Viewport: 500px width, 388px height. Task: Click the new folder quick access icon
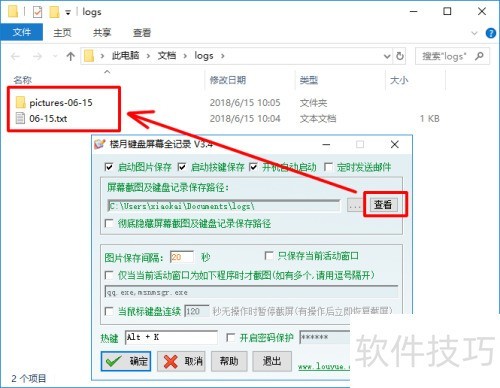54,12
